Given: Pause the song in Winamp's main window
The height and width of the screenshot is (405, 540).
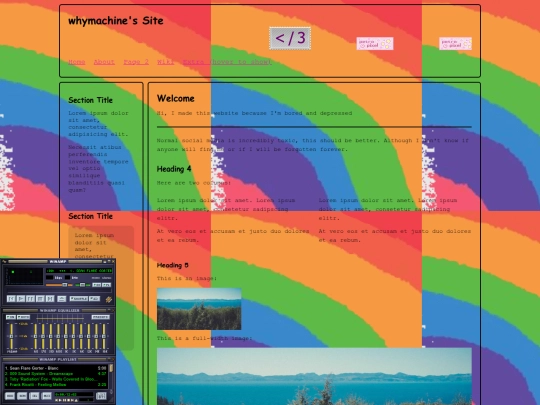Looking at the screenshot, I should click(x=30, y=299).
